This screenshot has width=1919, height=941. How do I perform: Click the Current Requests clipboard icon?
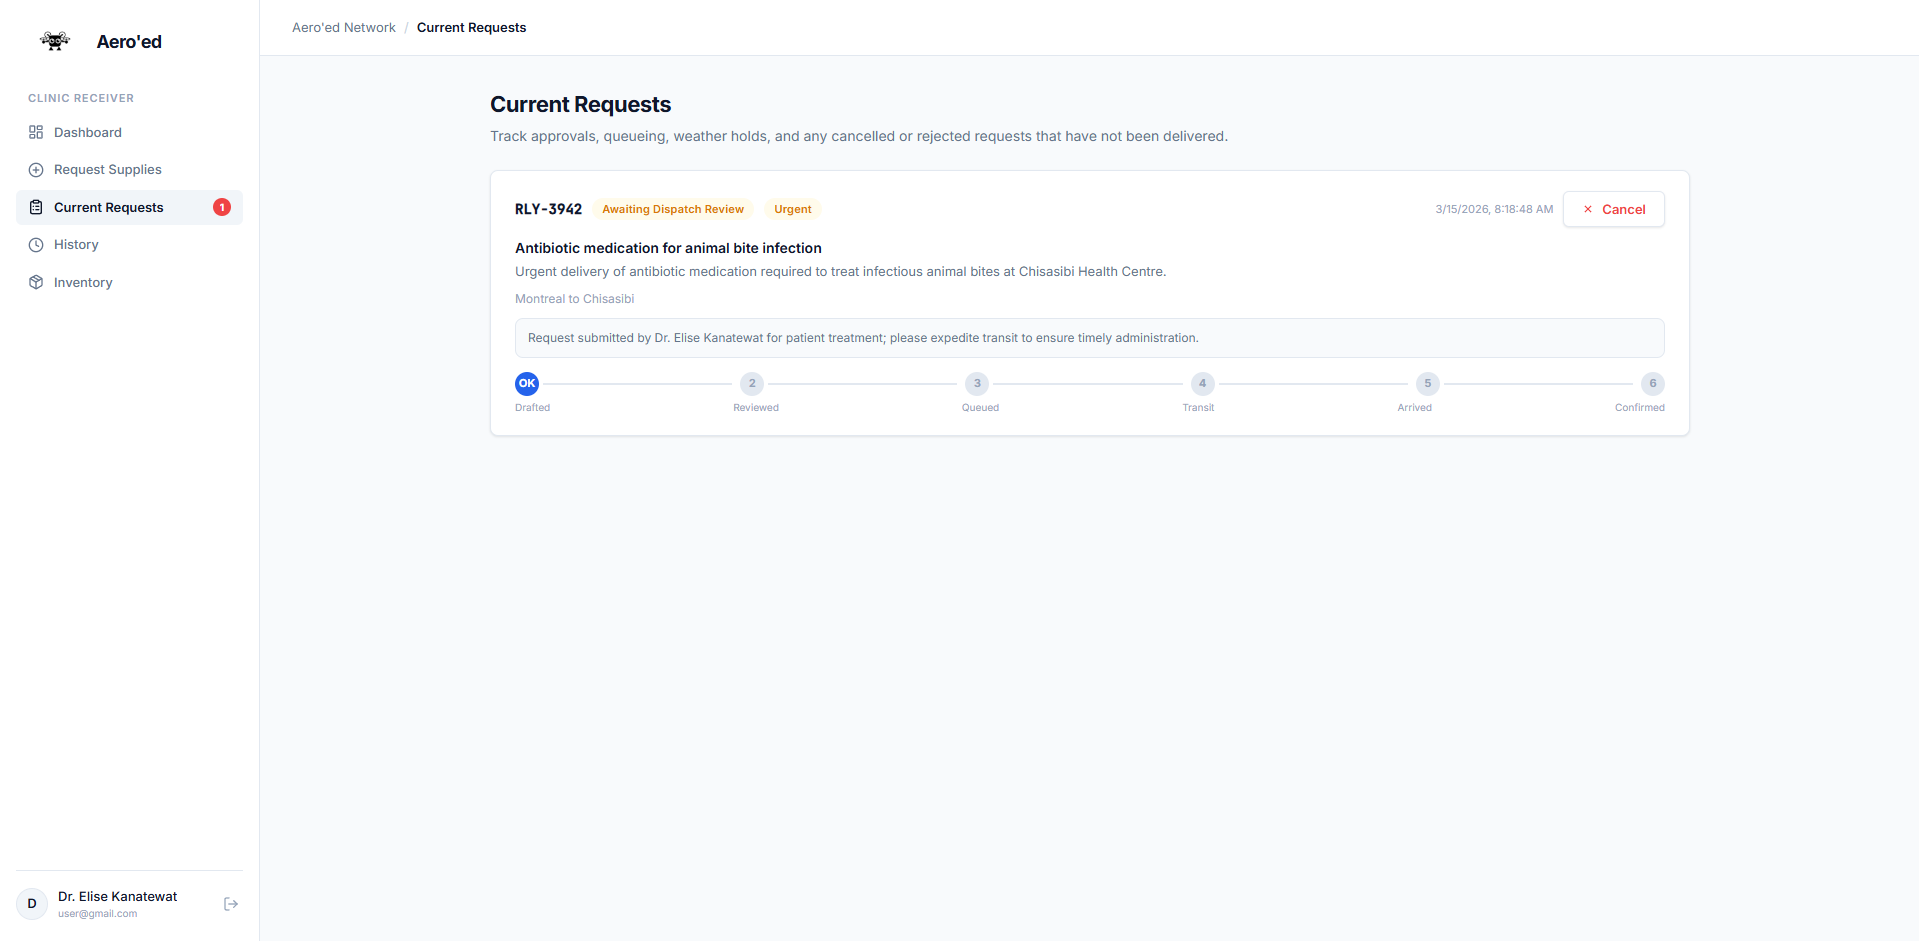click(x=36, y=207)
